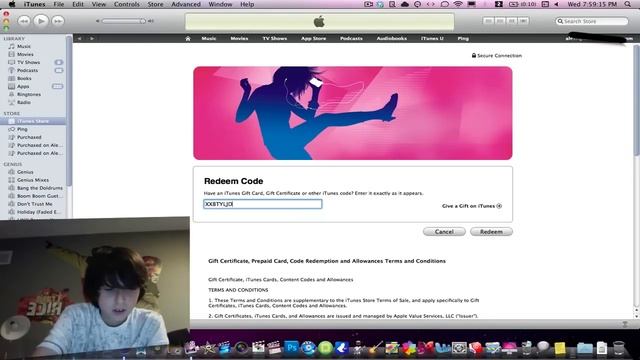
Task: Open the iTunes U store tab
Action: coord(432,38)
